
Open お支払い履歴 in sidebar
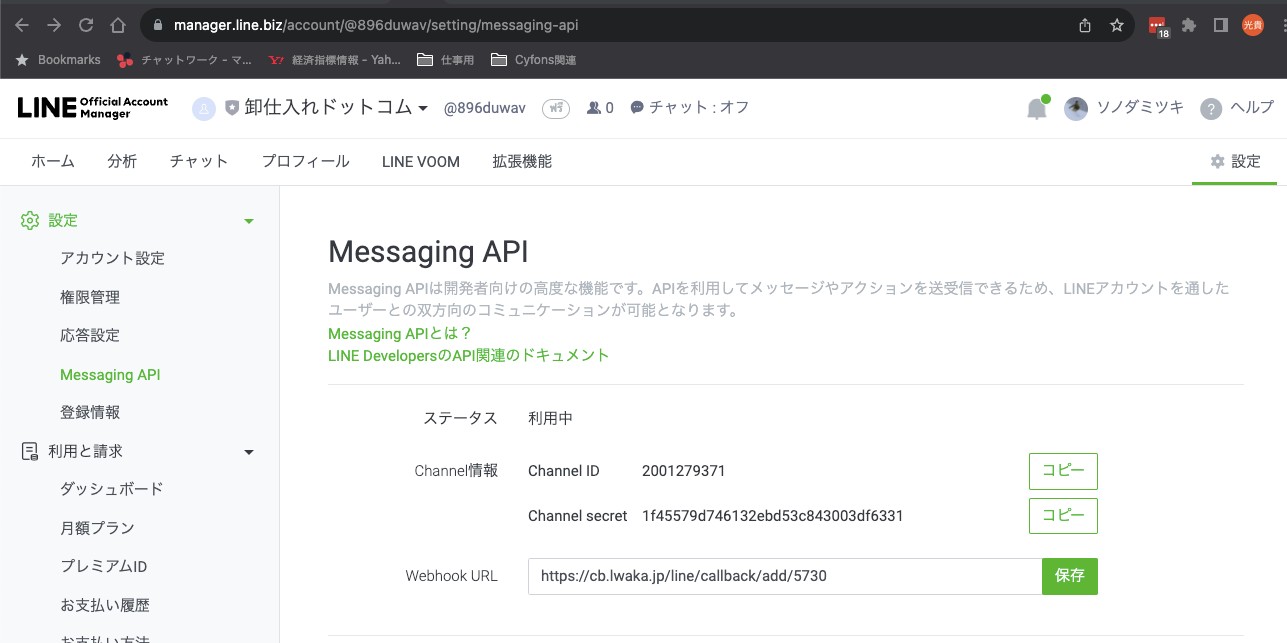[x=105, y=605]
